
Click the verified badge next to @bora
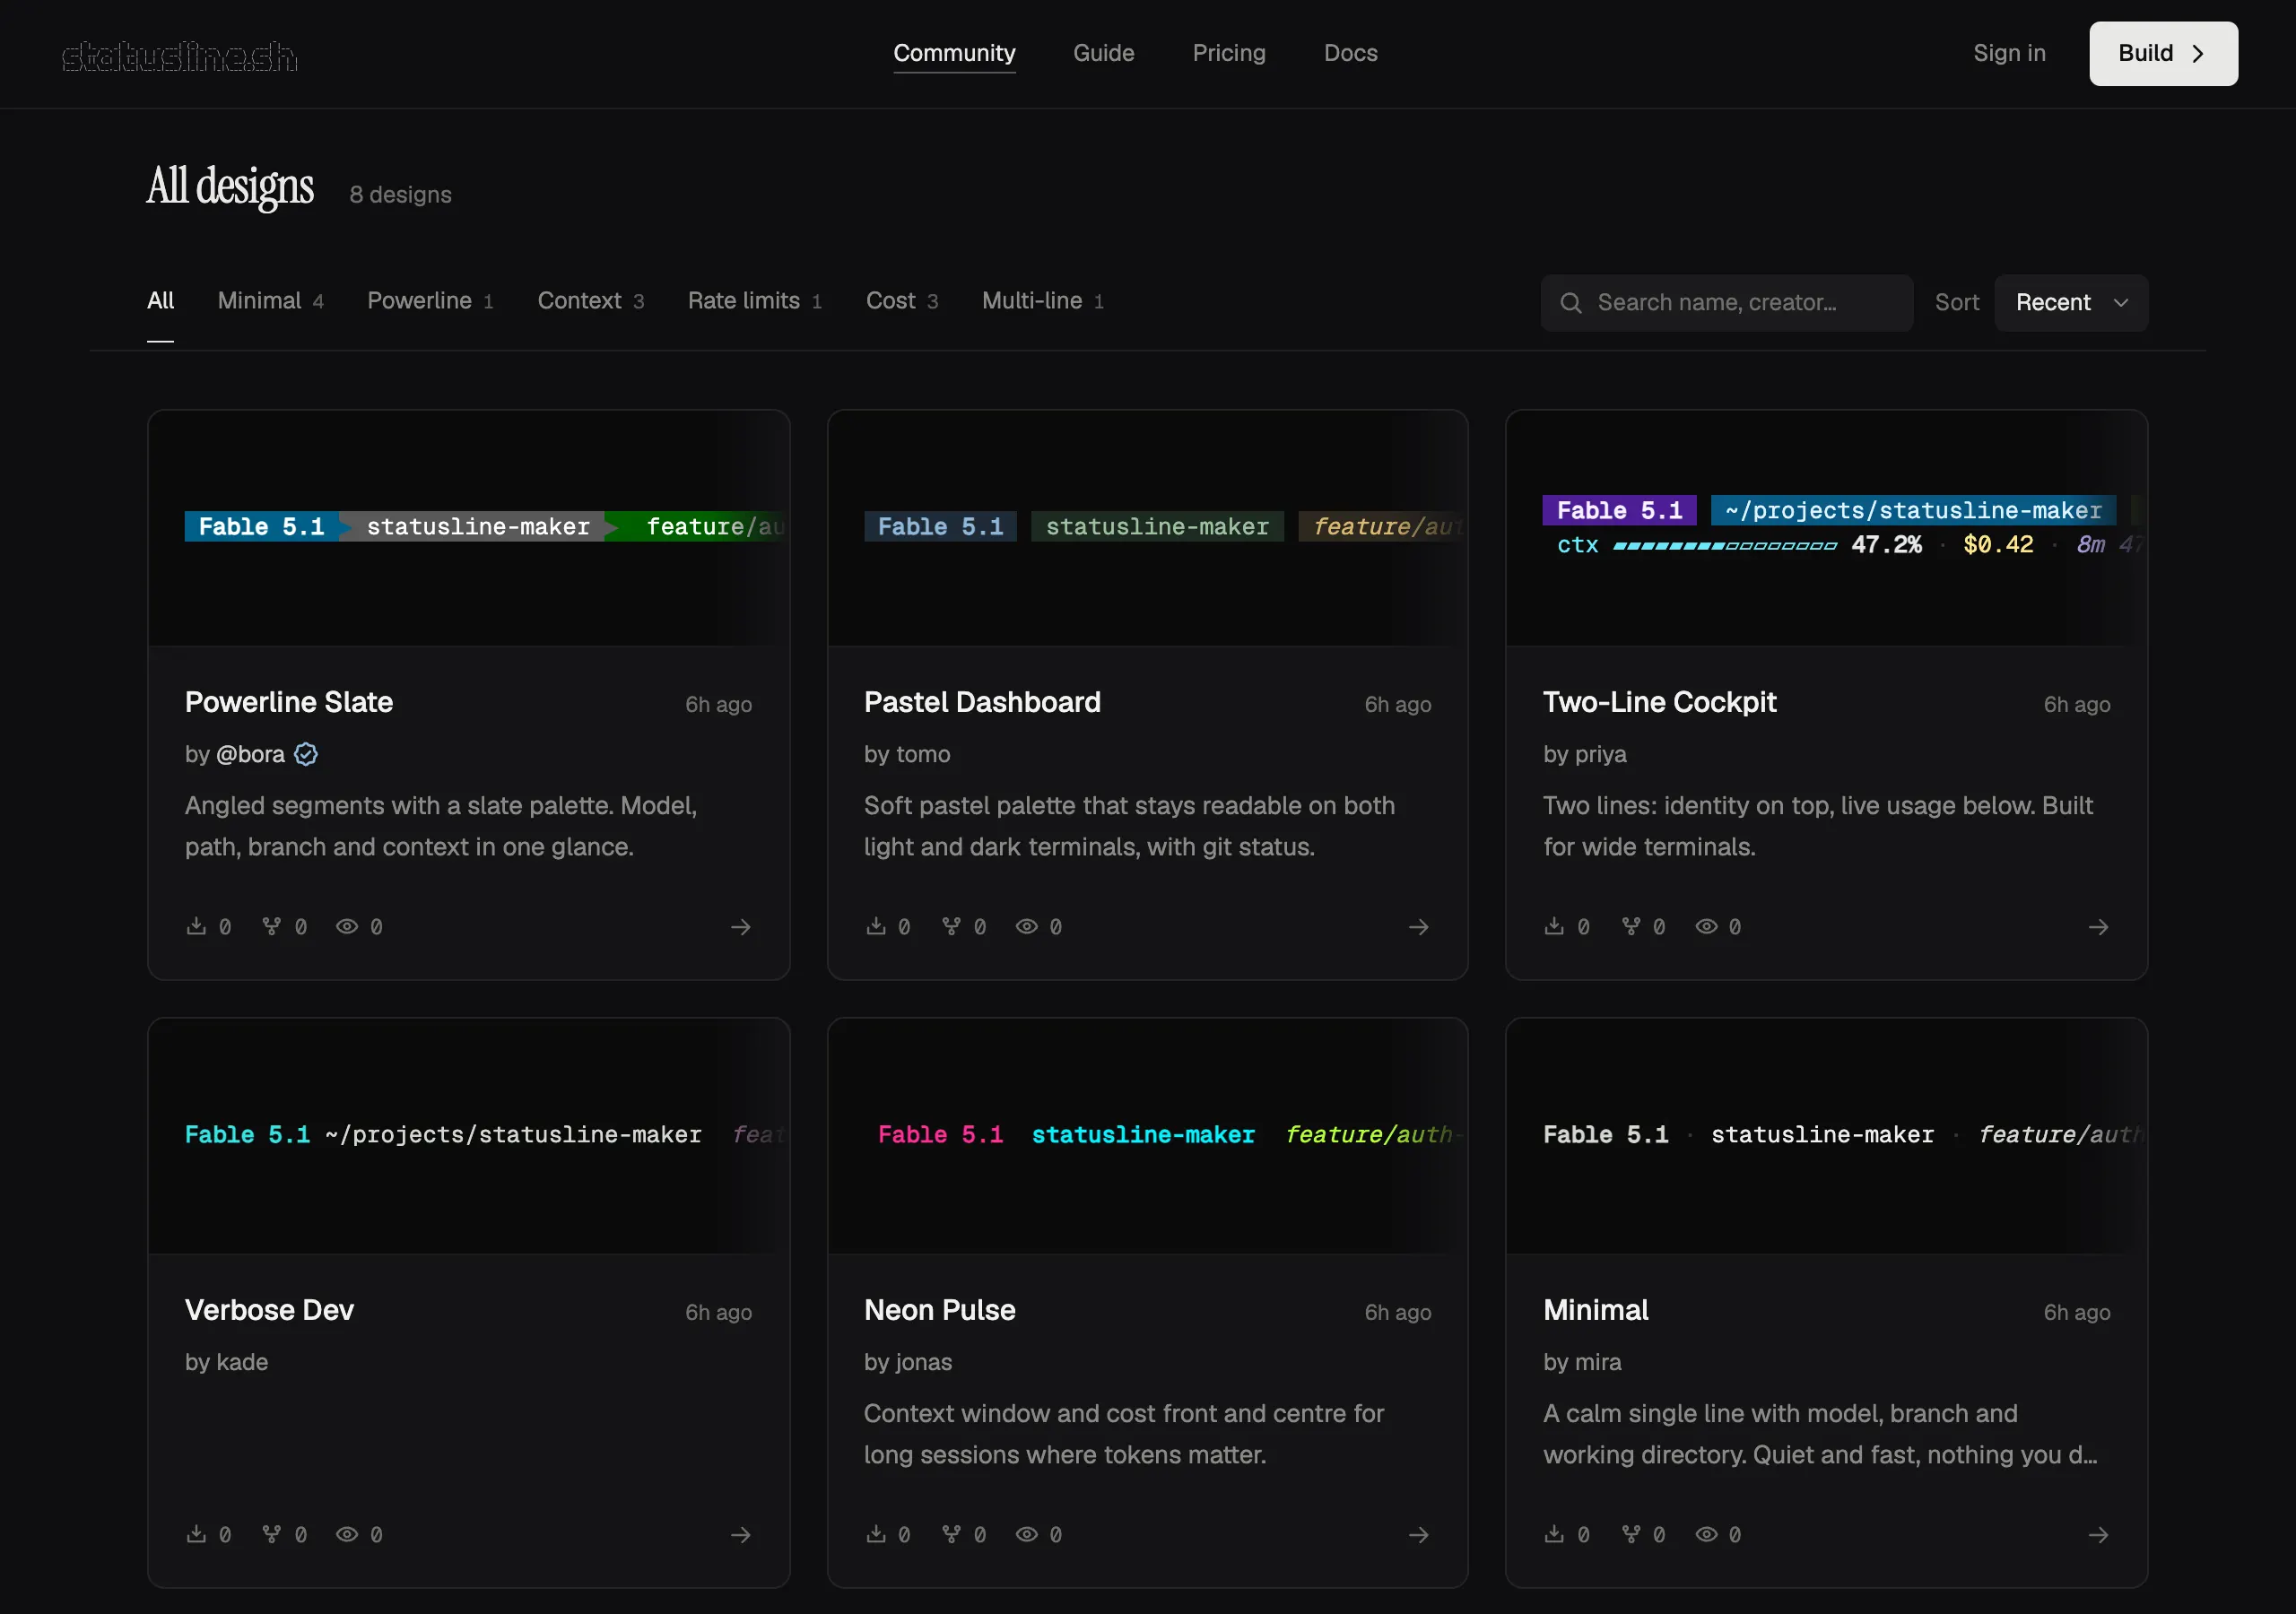click(306, 754)
